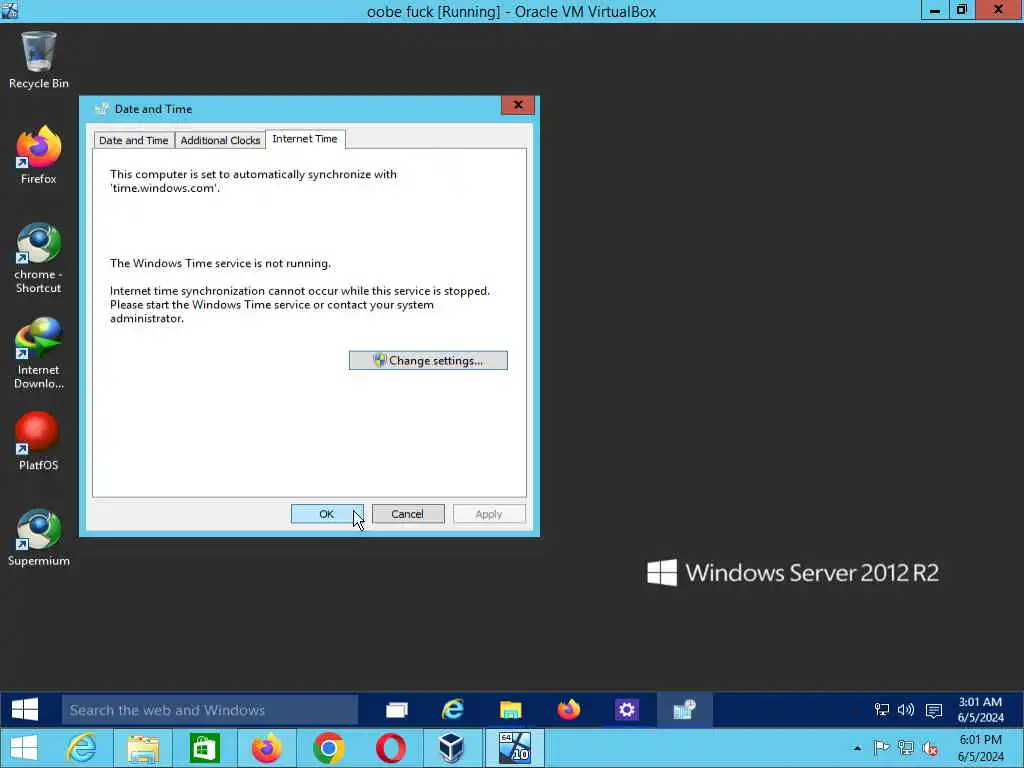Image resolution: width=1024 pixels, height=768 pixels.
Task: Select the Supermium desktop shortcut
Action: (x=39, y=537)
